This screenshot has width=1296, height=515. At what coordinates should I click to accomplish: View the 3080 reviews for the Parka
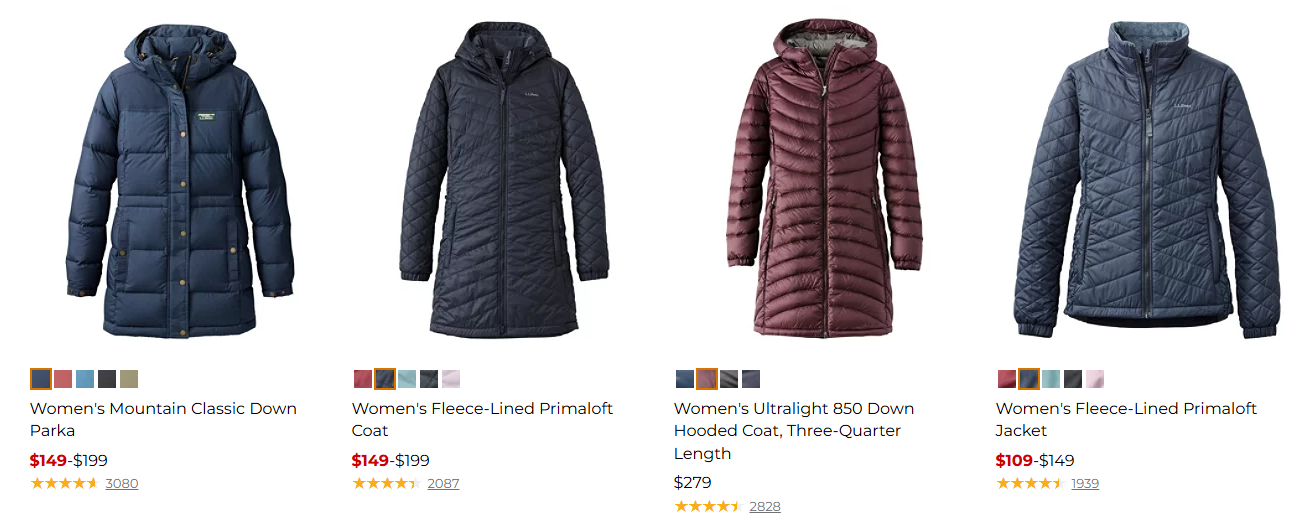pyautogui.click(x=122, y=484)
